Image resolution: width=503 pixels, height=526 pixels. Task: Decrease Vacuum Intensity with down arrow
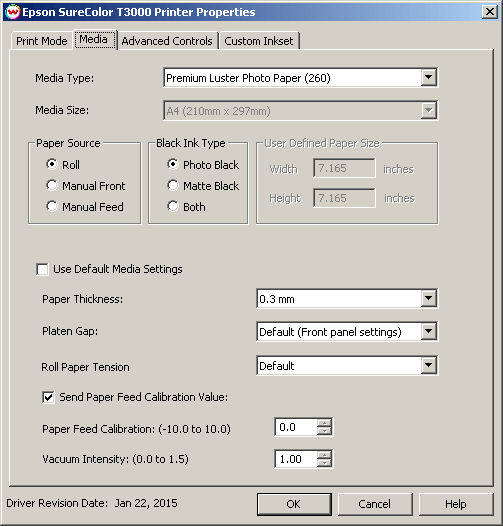pyautogui.click(x=324, y=463)
